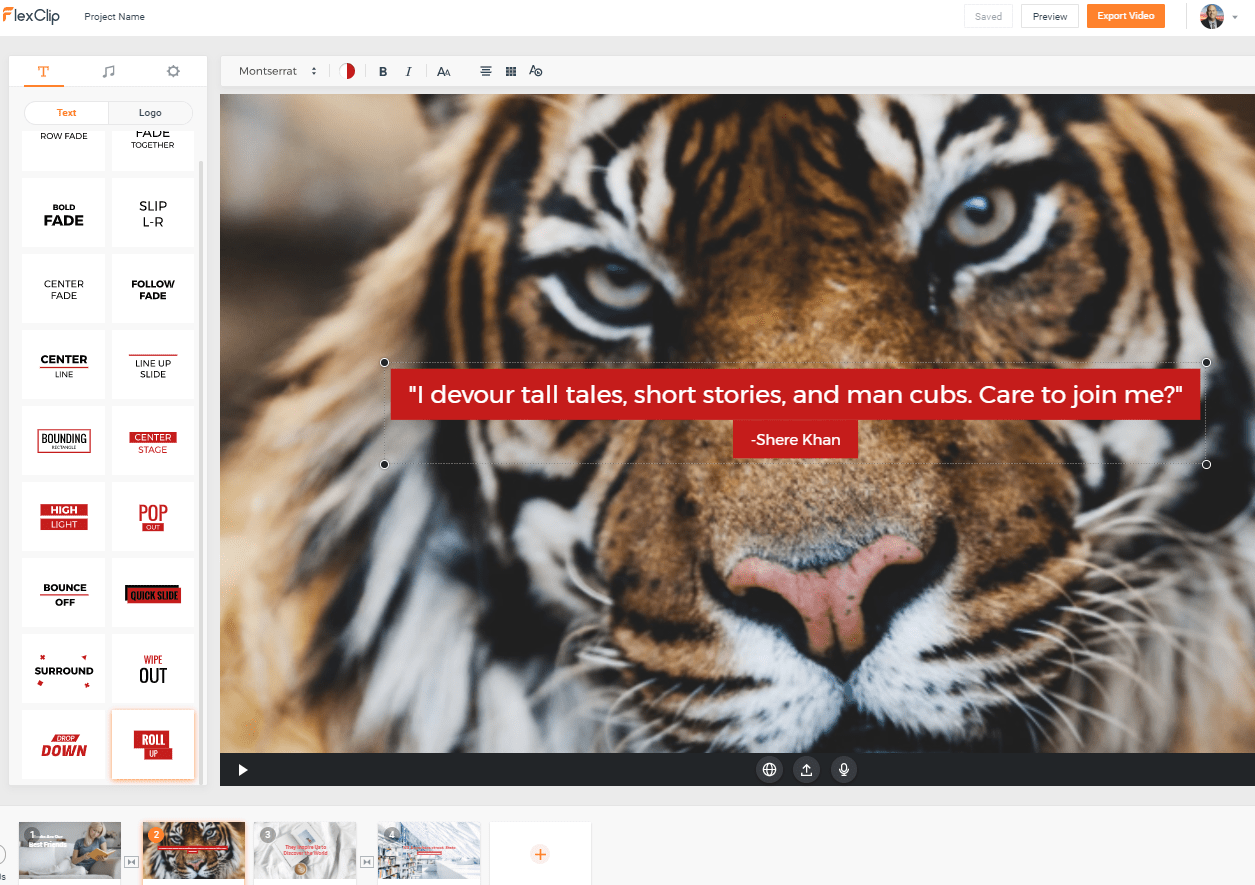
Task: Click the microphone voiceover icon
Action: 844,769
